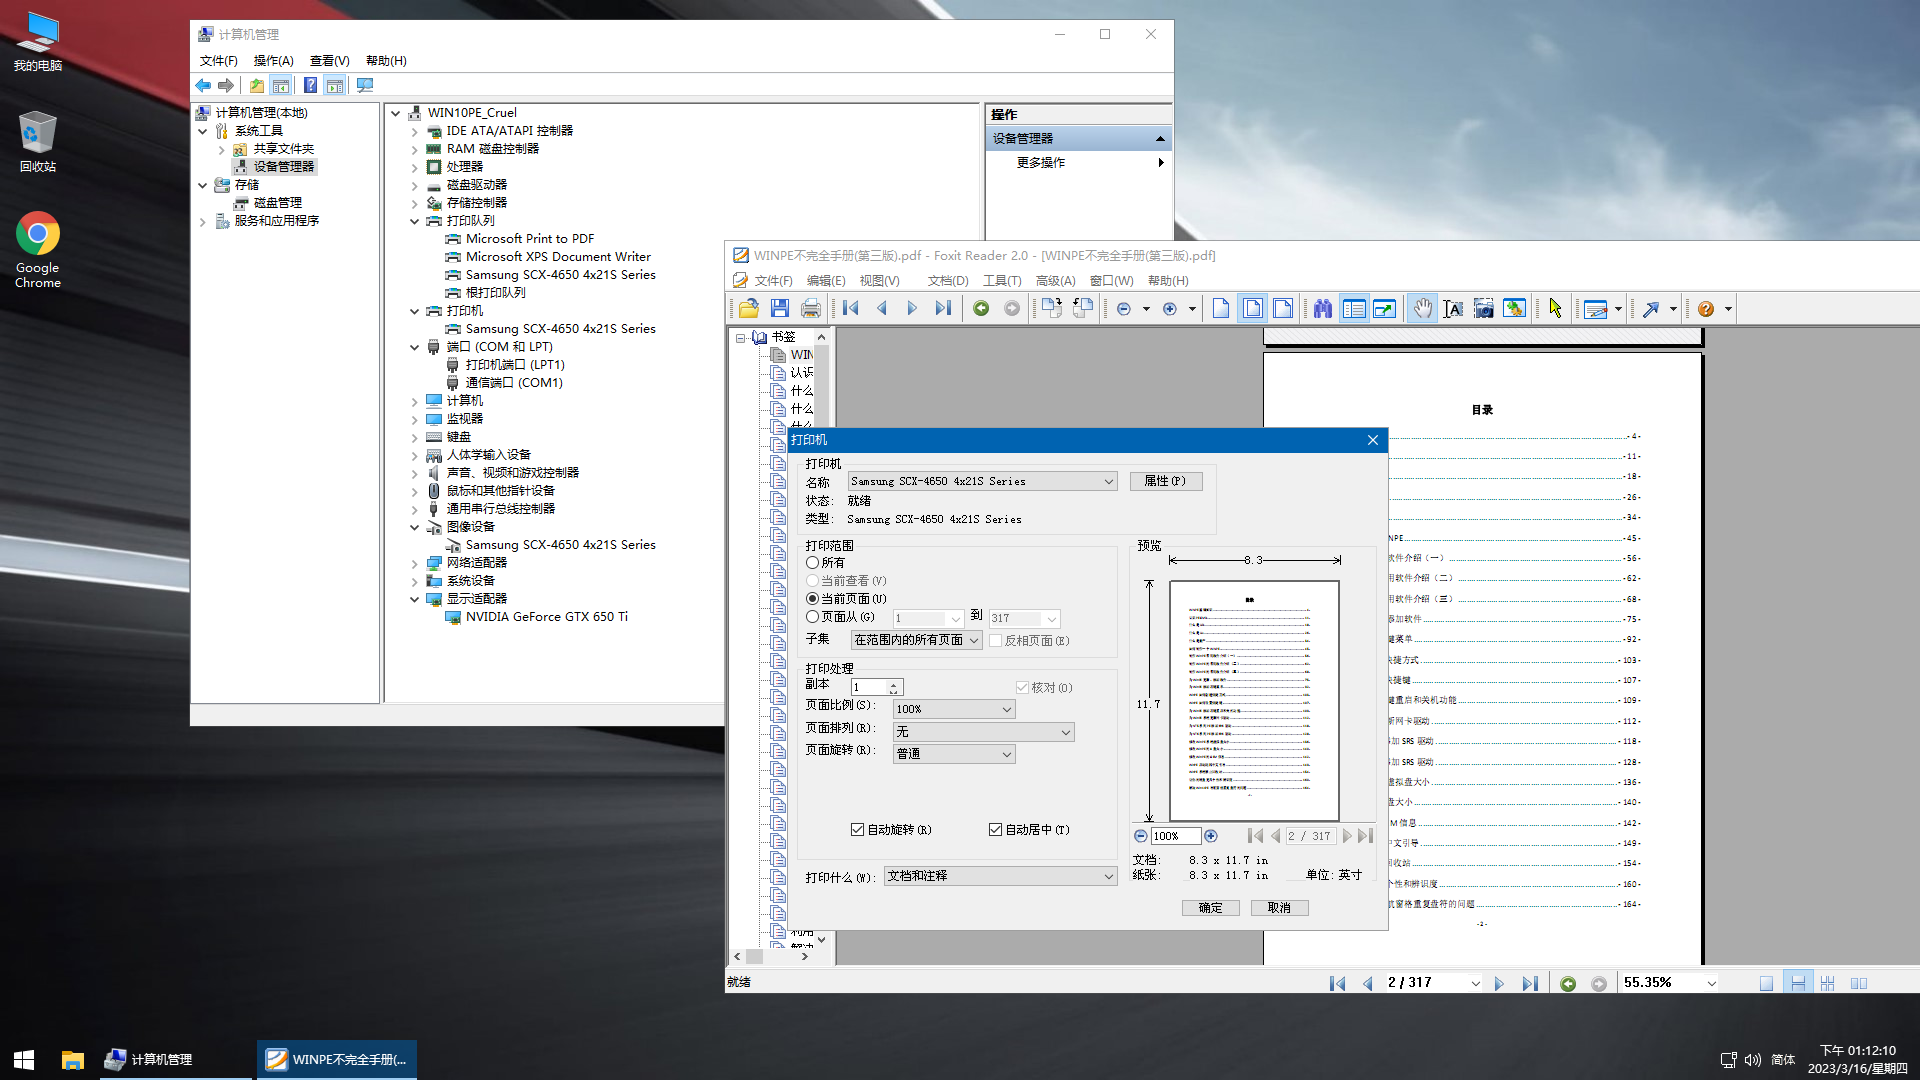The image size is (1920, 1080).
Task: Select the Actual Size page icon
Action: [1221, 309]
